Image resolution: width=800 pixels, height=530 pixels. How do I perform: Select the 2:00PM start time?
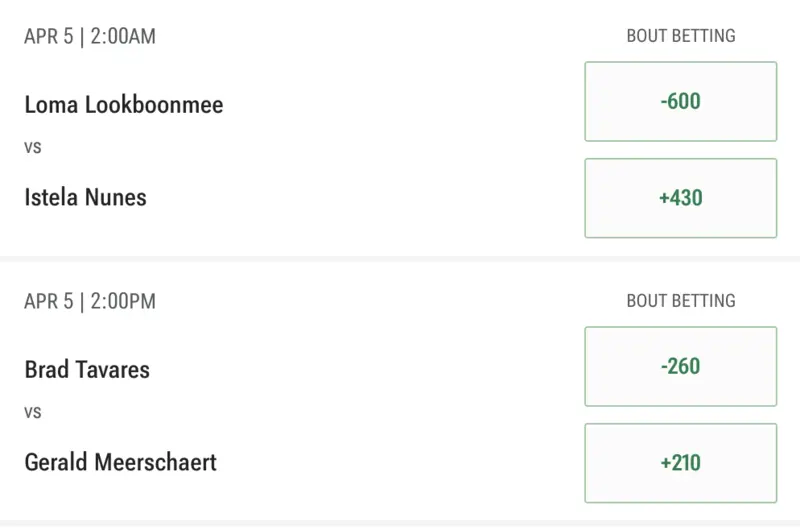click(123, 301)
